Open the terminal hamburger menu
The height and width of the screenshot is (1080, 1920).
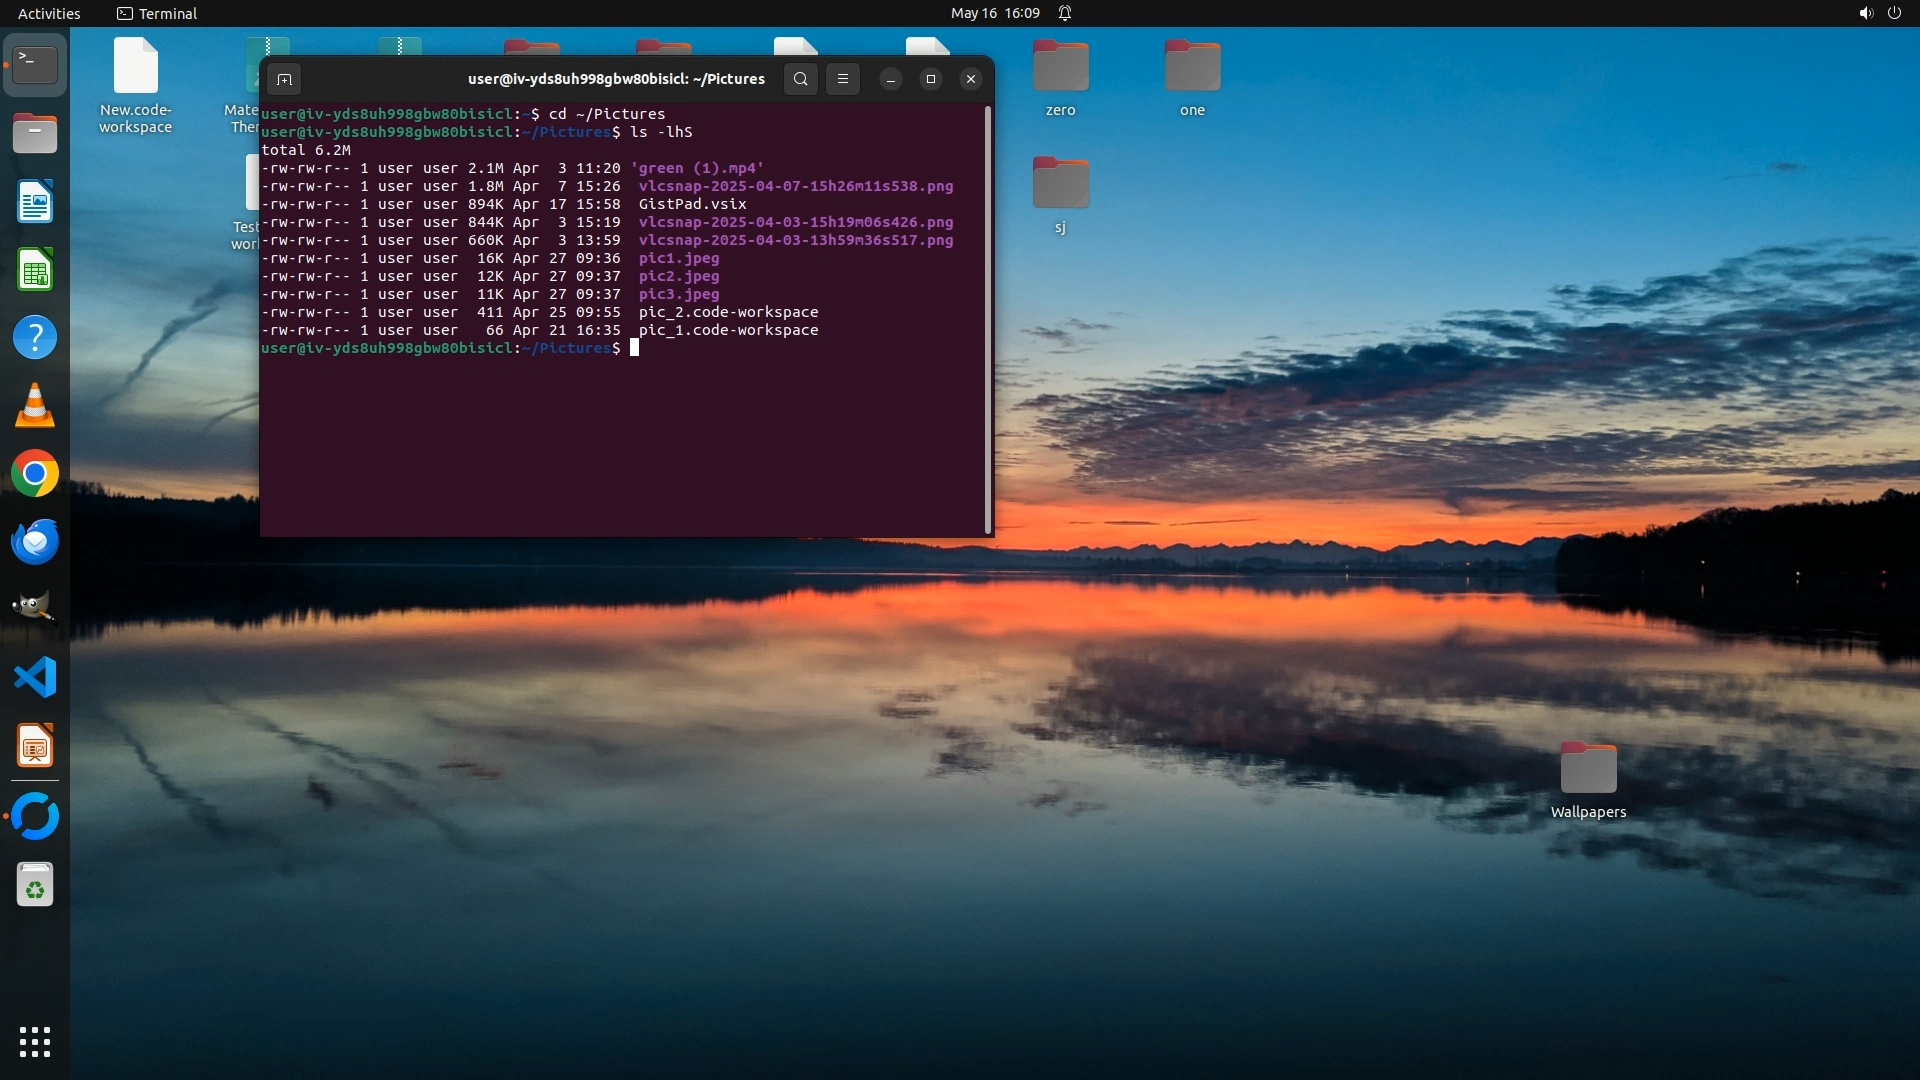point(843,79)
